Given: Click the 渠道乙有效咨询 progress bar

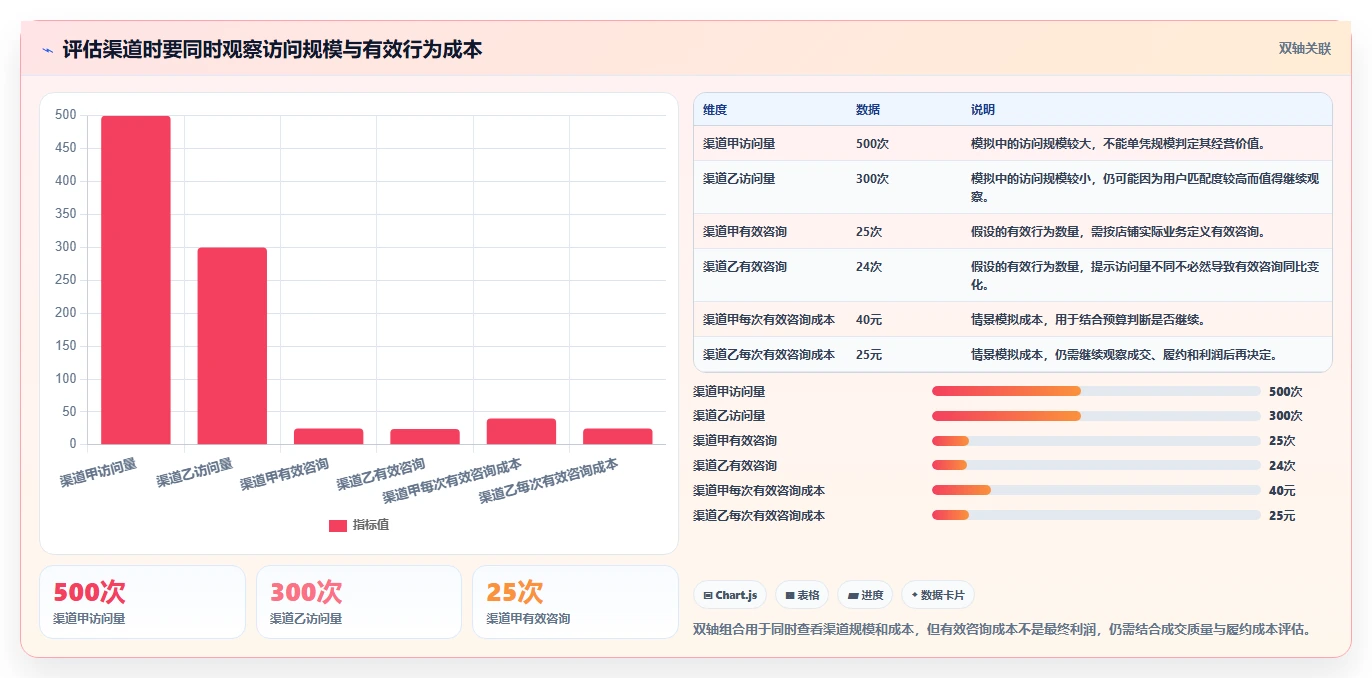Looking at the screenshot, I should (1096, 465).
